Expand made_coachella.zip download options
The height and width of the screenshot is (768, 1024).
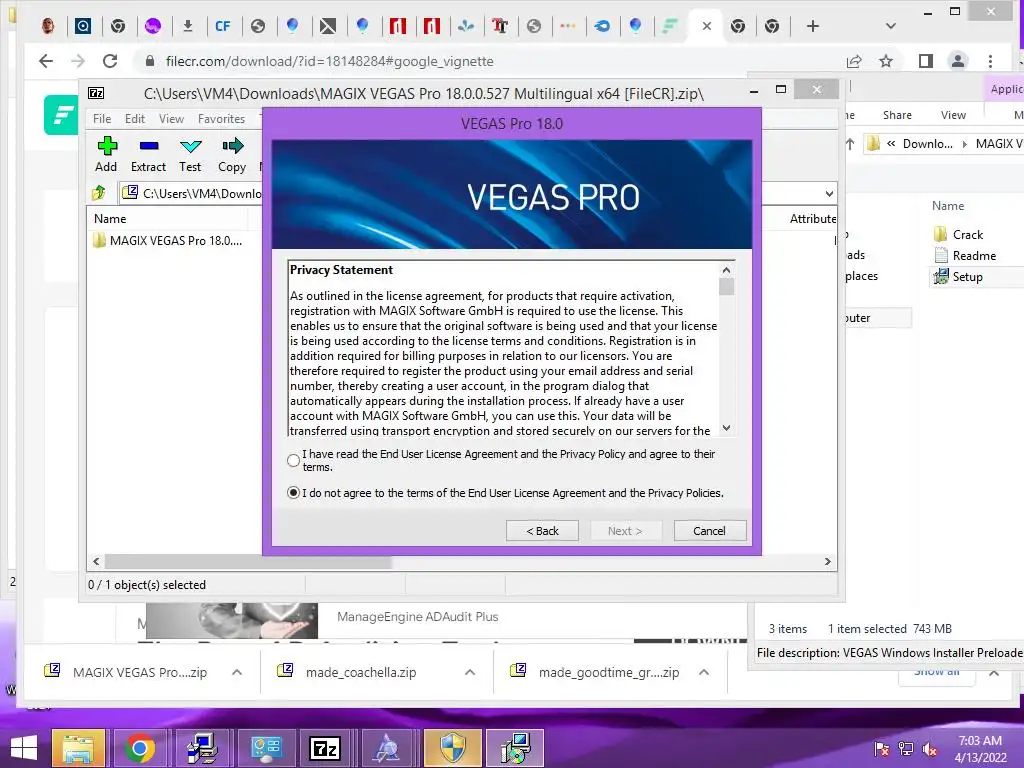470,672
